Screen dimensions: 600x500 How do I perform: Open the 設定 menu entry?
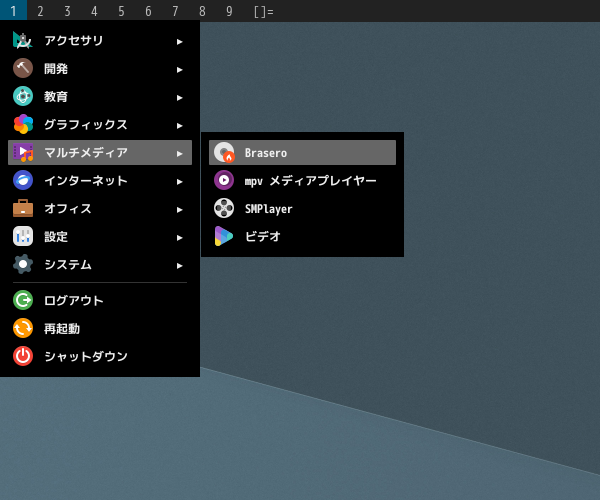pyautogui.click(x=100, y=236)
